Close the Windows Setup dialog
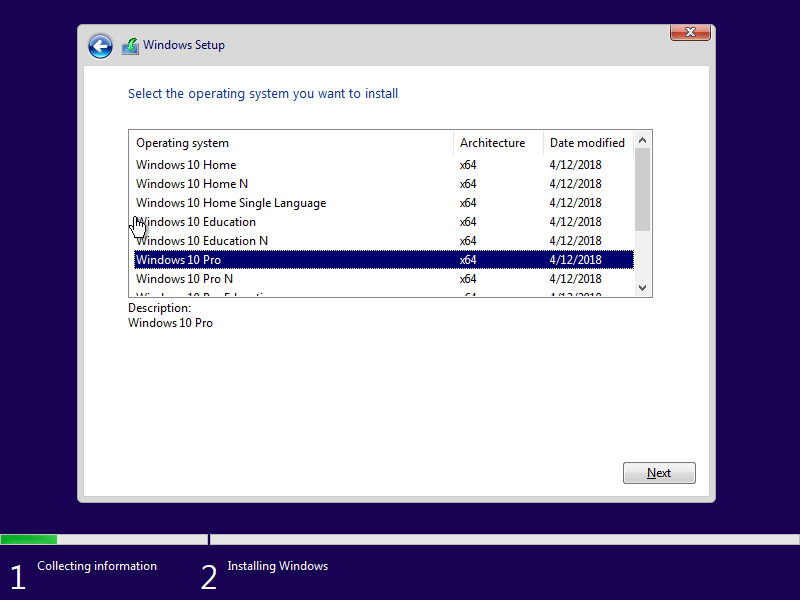The height and width of the screenshot is (600, 800). coord(690,32)
